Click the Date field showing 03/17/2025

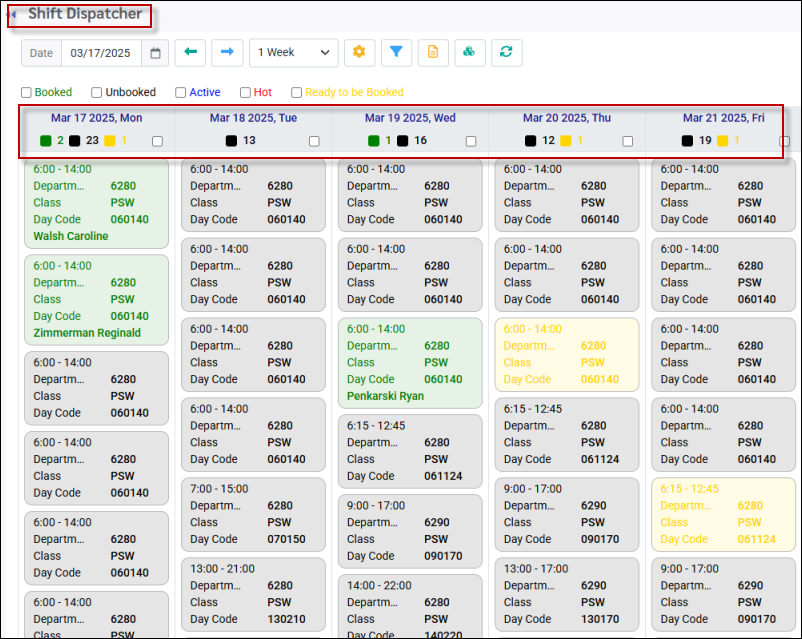point(101,53)
